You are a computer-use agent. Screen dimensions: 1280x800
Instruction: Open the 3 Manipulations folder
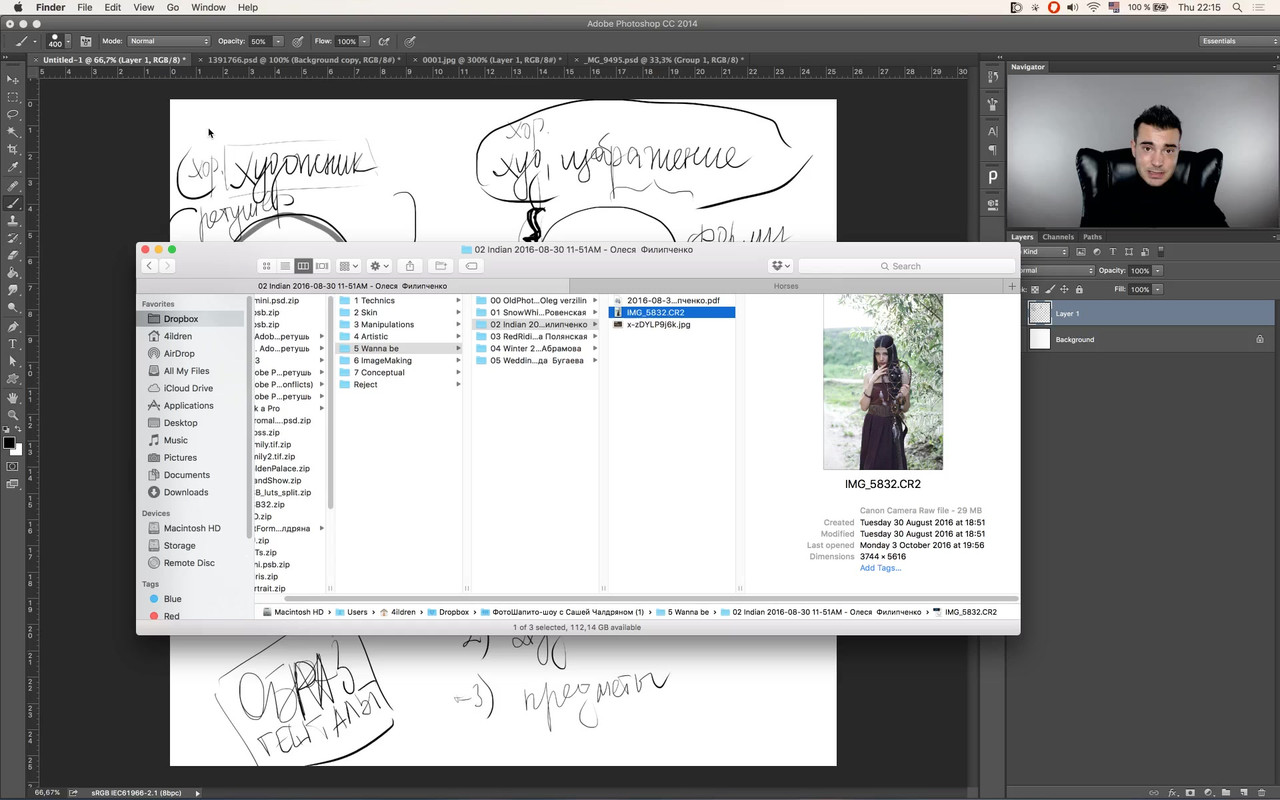(383, 325)
